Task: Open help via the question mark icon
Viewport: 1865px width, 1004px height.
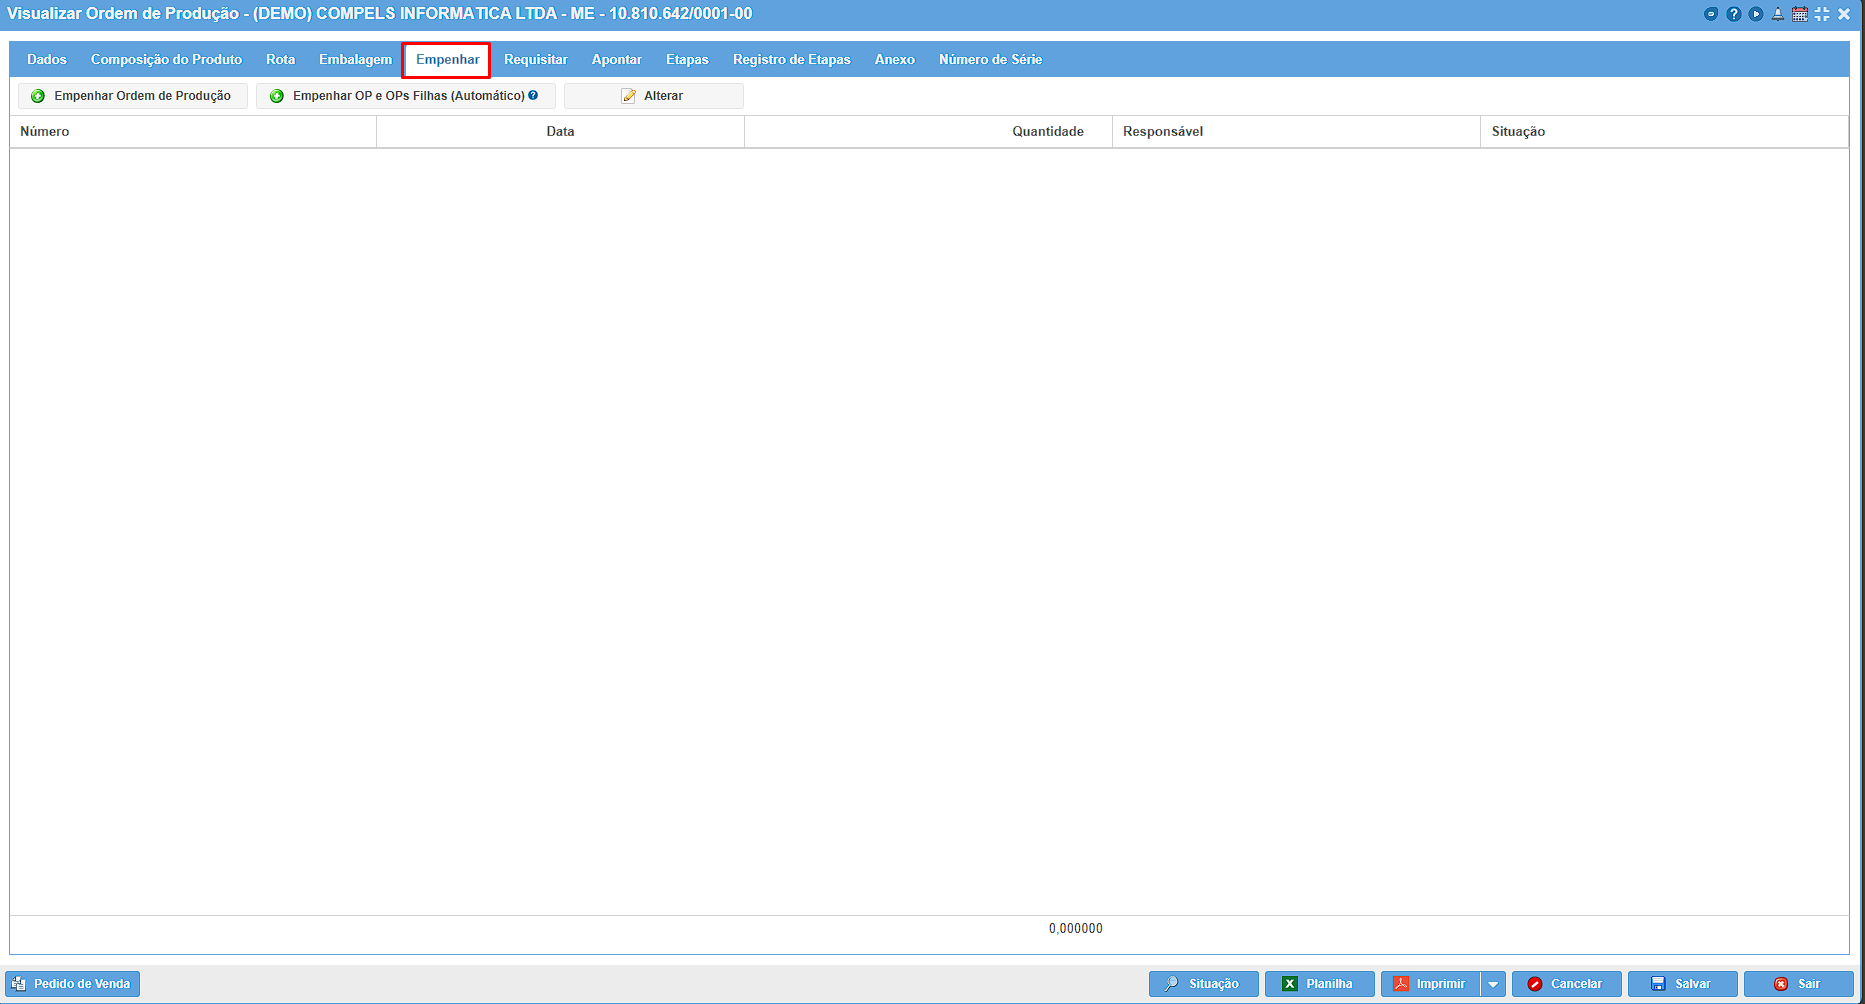Action: click(1734, 14)
